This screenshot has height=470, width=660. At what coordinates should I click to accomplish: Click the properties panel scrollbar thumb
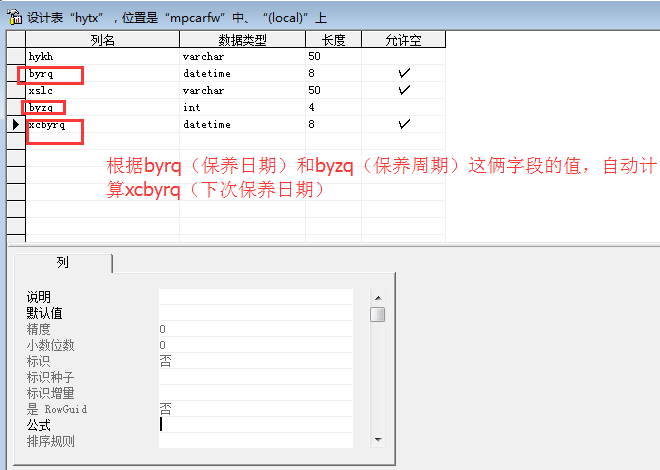(x=377, y=314)
